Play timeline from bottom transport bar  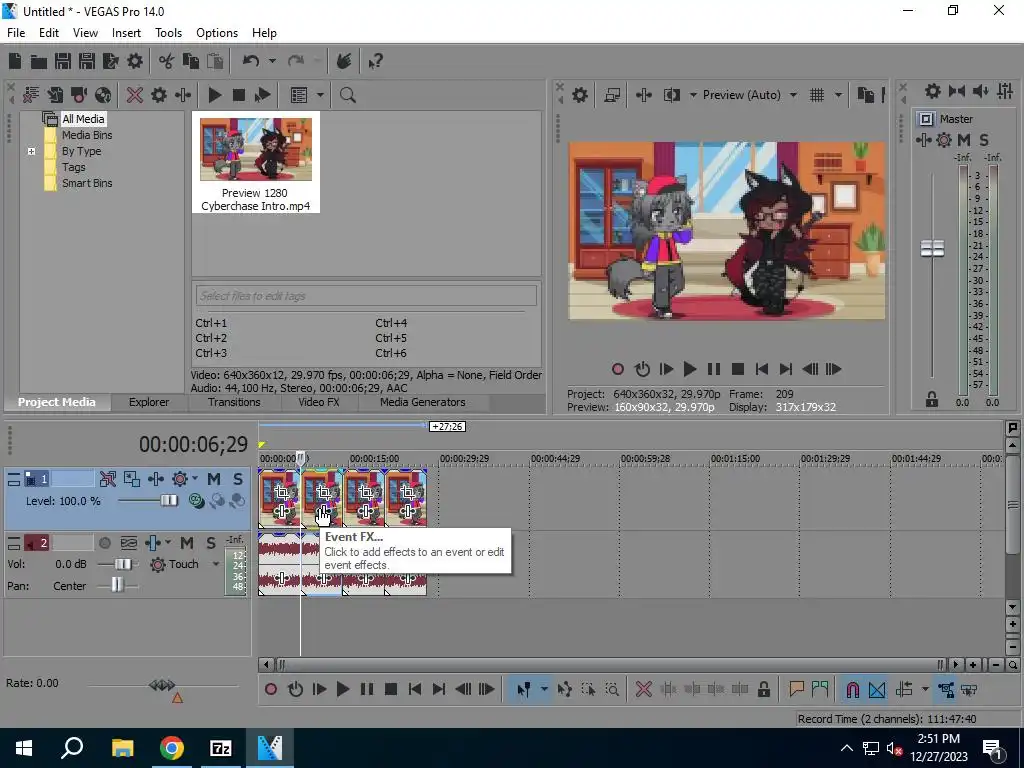pyautogui.click(x=342, y=689)
